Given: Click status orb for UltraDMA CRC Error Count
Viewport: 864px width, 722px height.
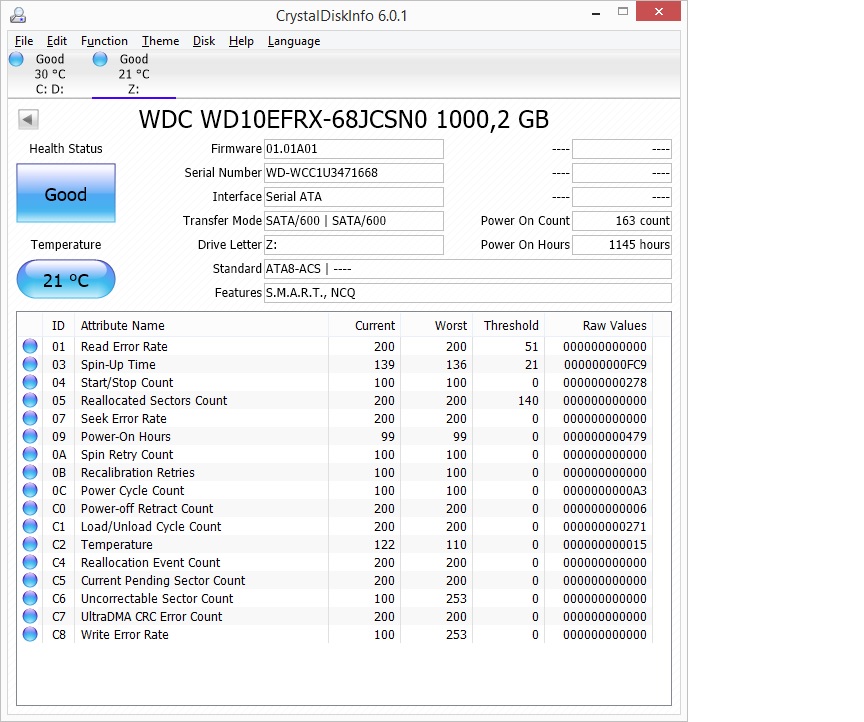Looking at the screenshot, I should (30, 616).
